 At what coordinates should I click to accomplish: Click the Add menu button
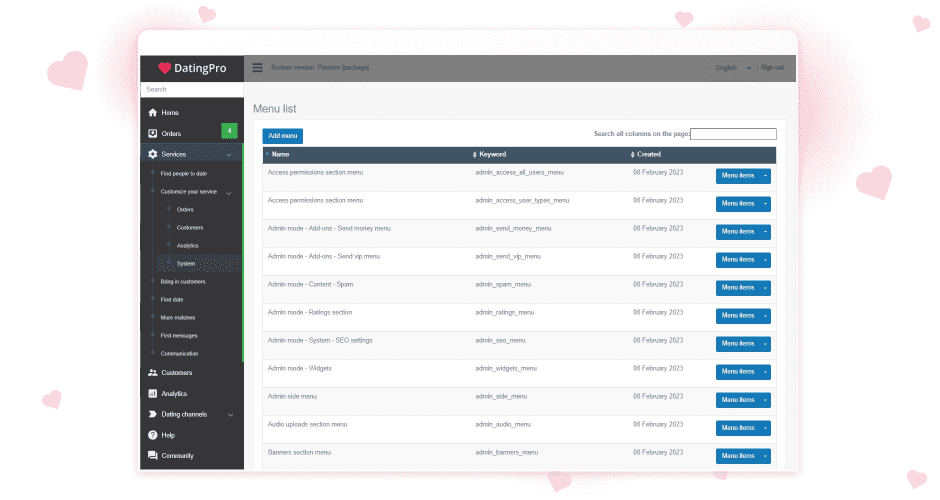(282, 136)
